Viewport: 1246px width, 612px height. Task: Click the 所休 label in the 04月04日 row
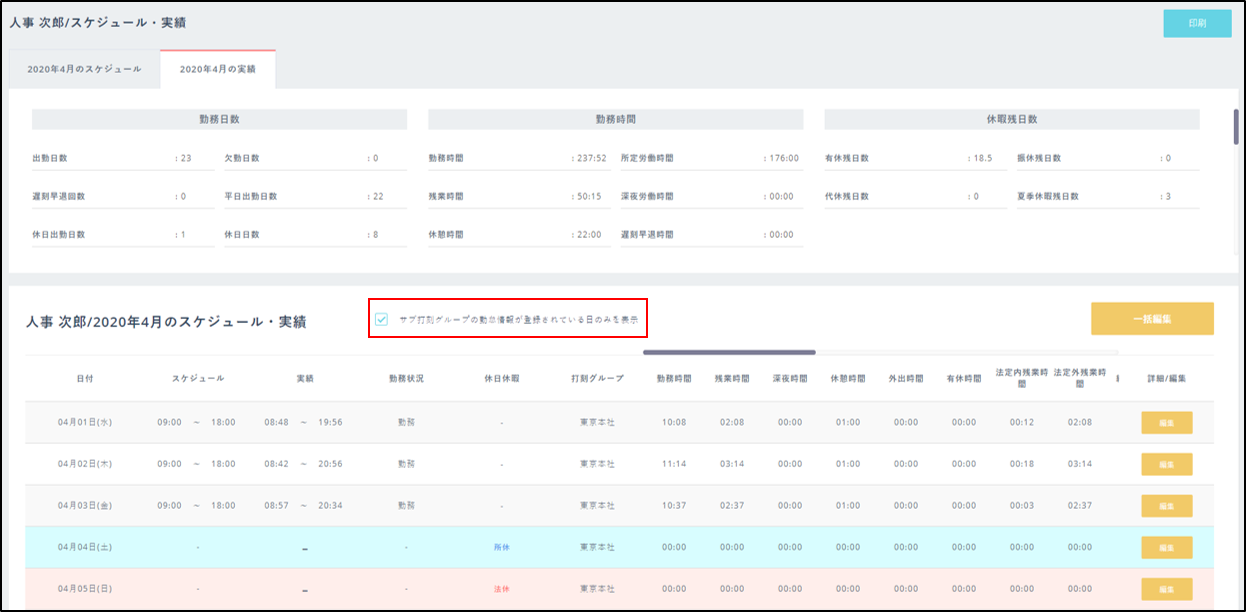click(x=501, y=547)
